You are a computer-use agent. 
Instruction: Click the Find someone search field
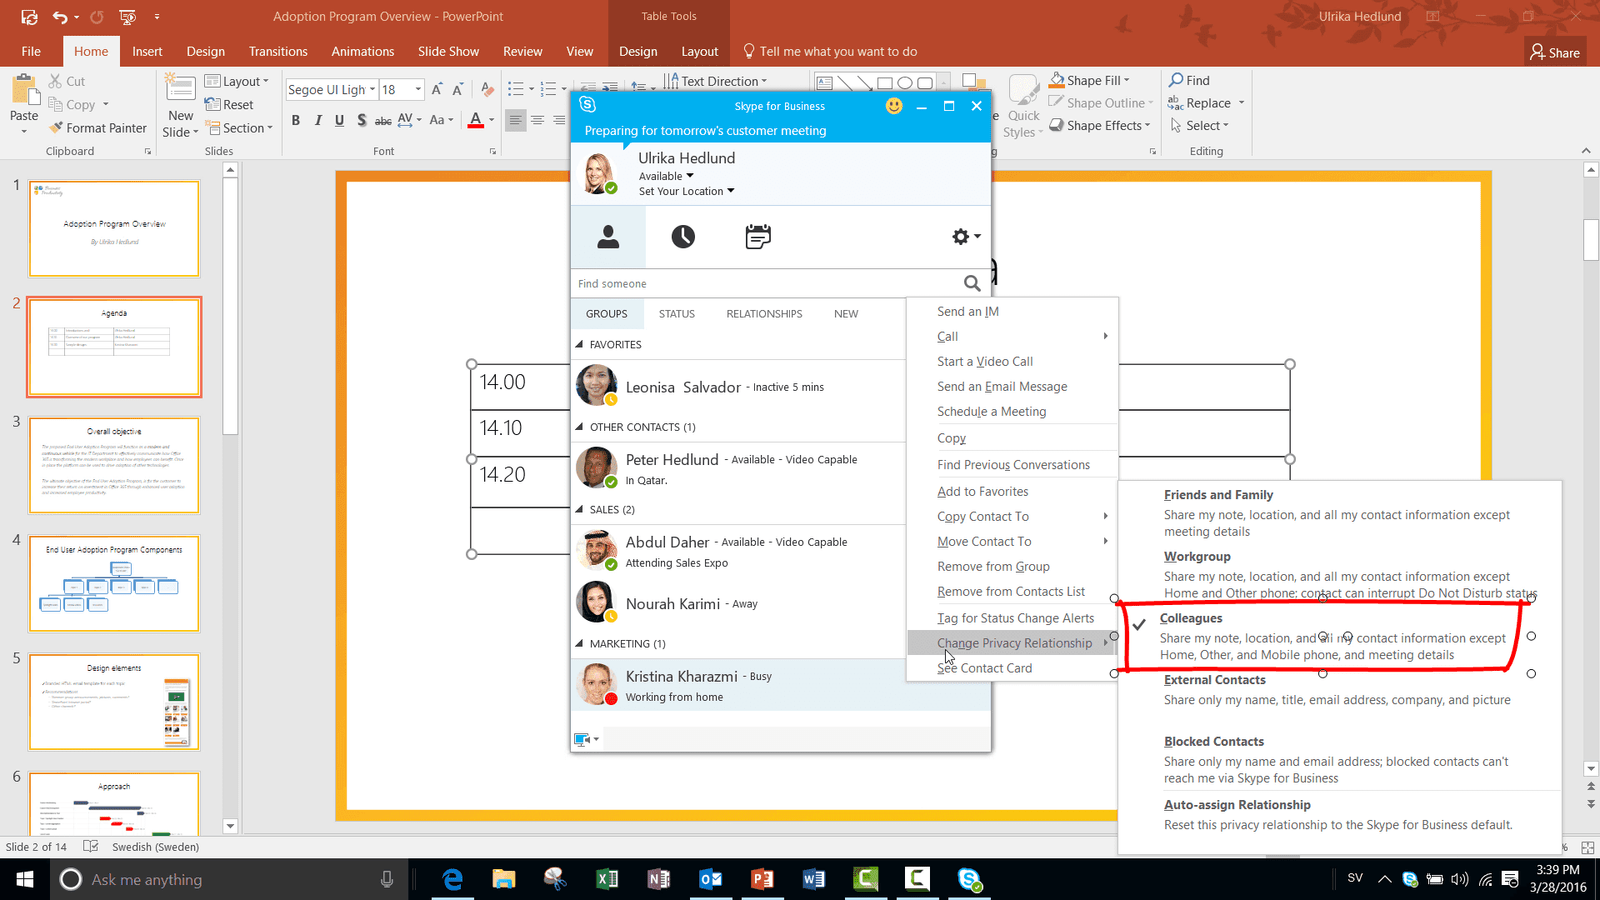tap(765, 284)
